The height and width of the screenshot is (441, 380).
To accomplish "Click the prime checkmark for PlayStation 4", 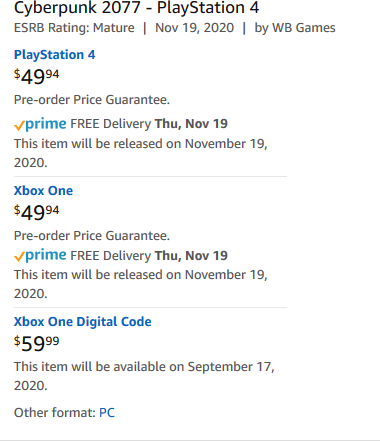I will click(x=19, y=125).
